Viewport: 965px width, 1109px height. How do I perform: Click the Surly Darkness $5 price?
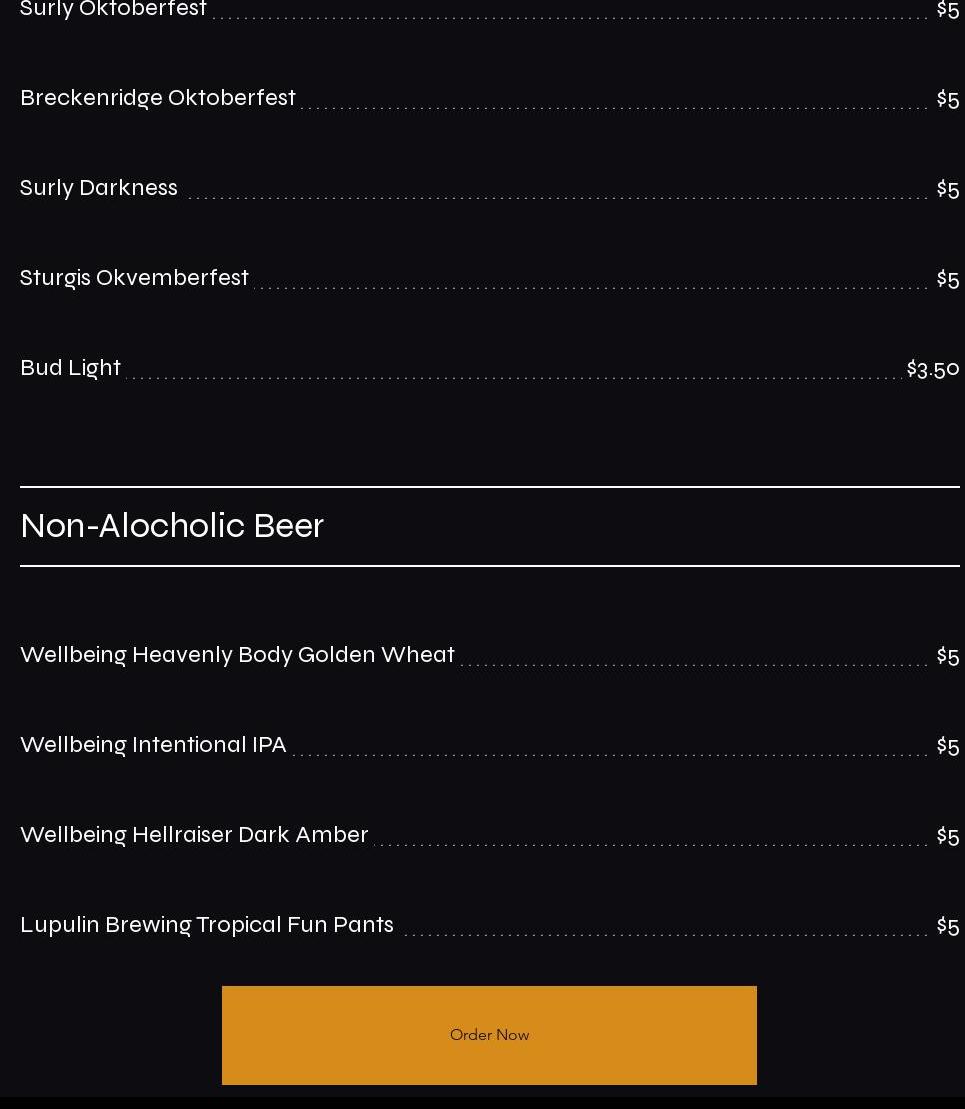947,189
